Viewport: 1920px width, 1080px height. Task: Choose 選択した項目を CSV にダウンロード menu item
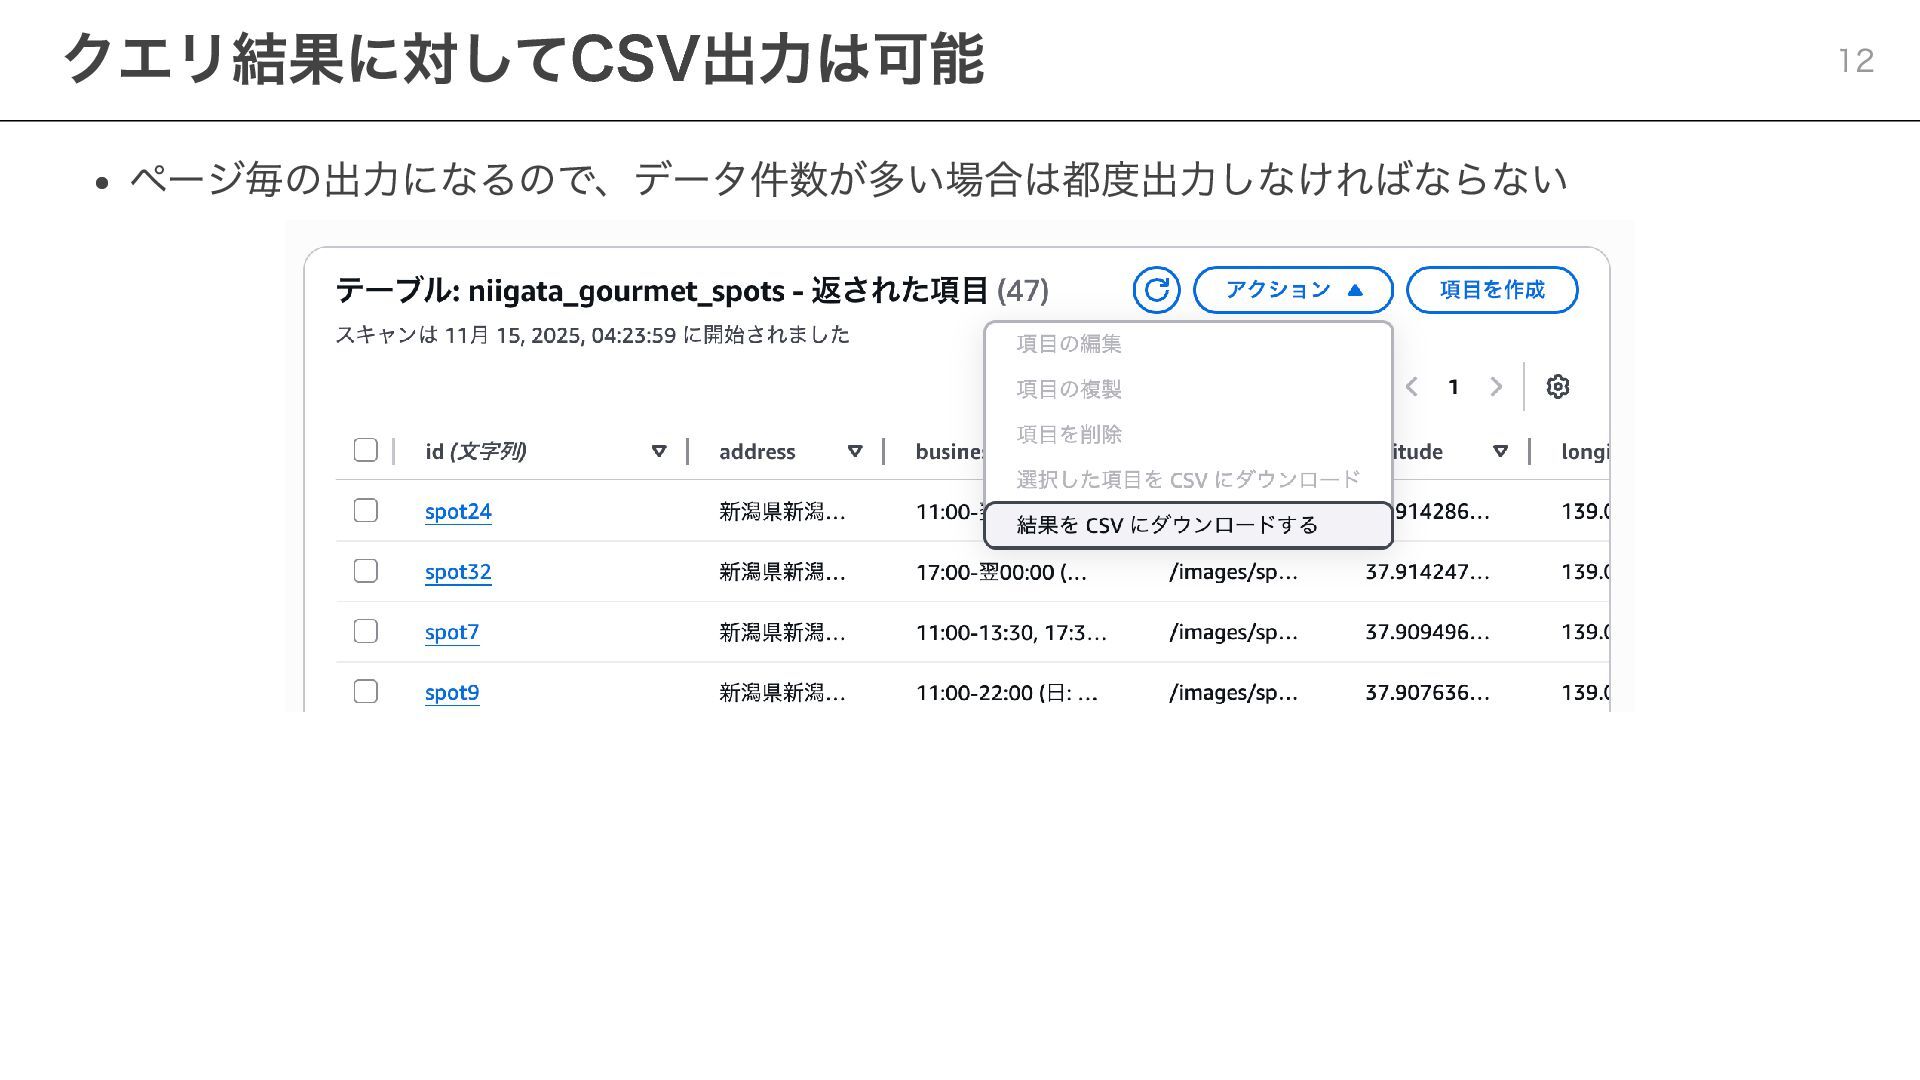point(1187,480)
